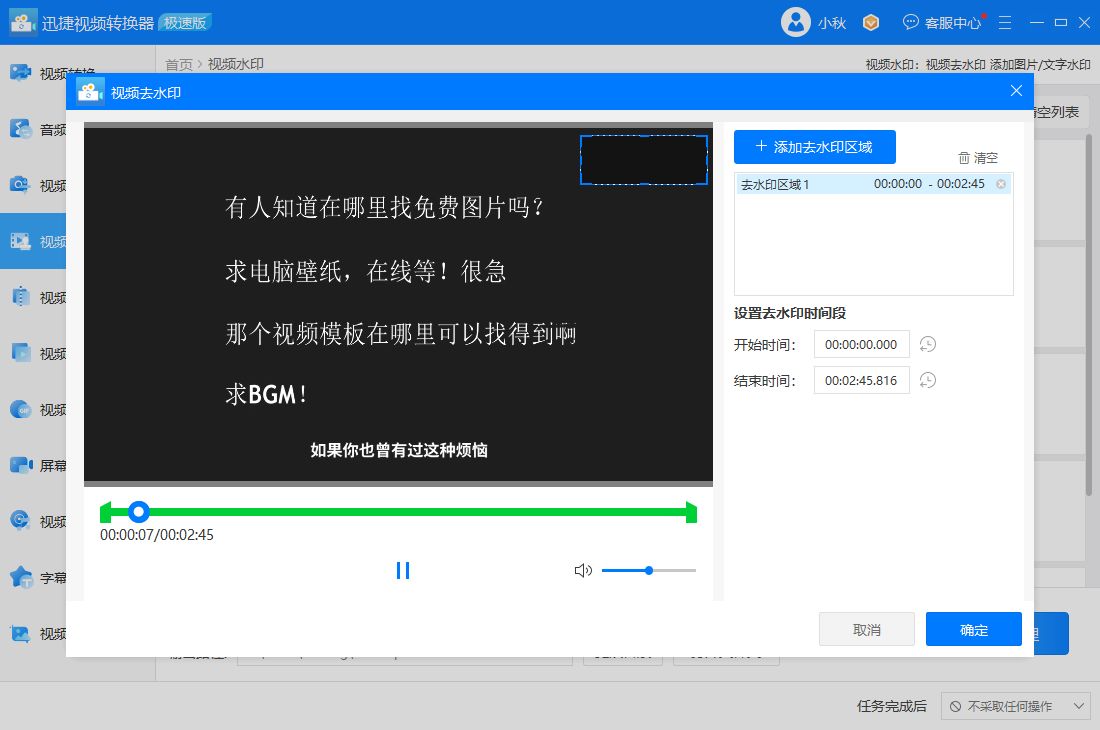
Task: Mute the video using the speaker icon
Action: tap(583, 570)
